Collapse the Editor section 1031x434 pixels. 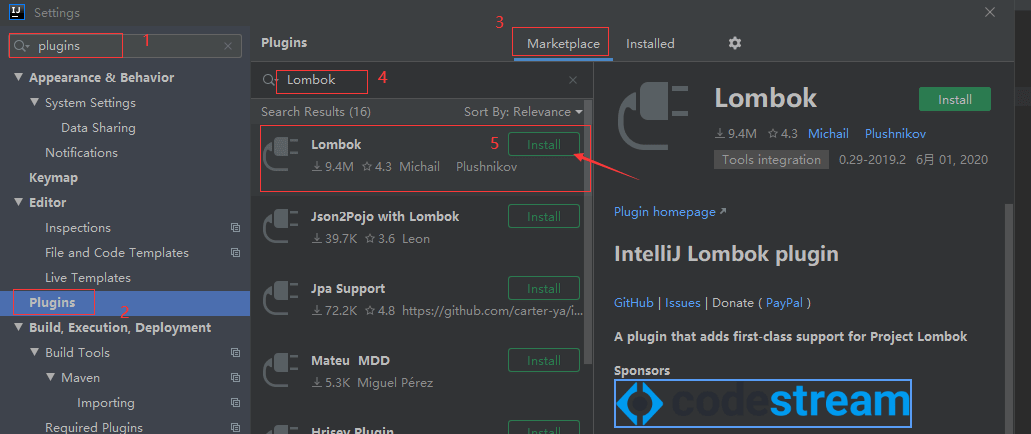point(18,203)
